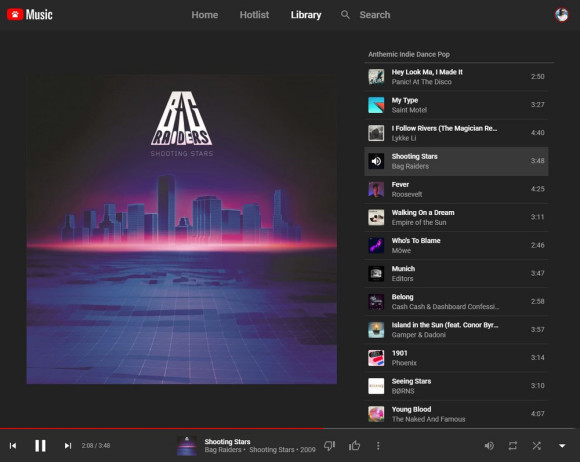Switch to the Hotlist tab
Screen dimensions: 580x462
point(254,15)
